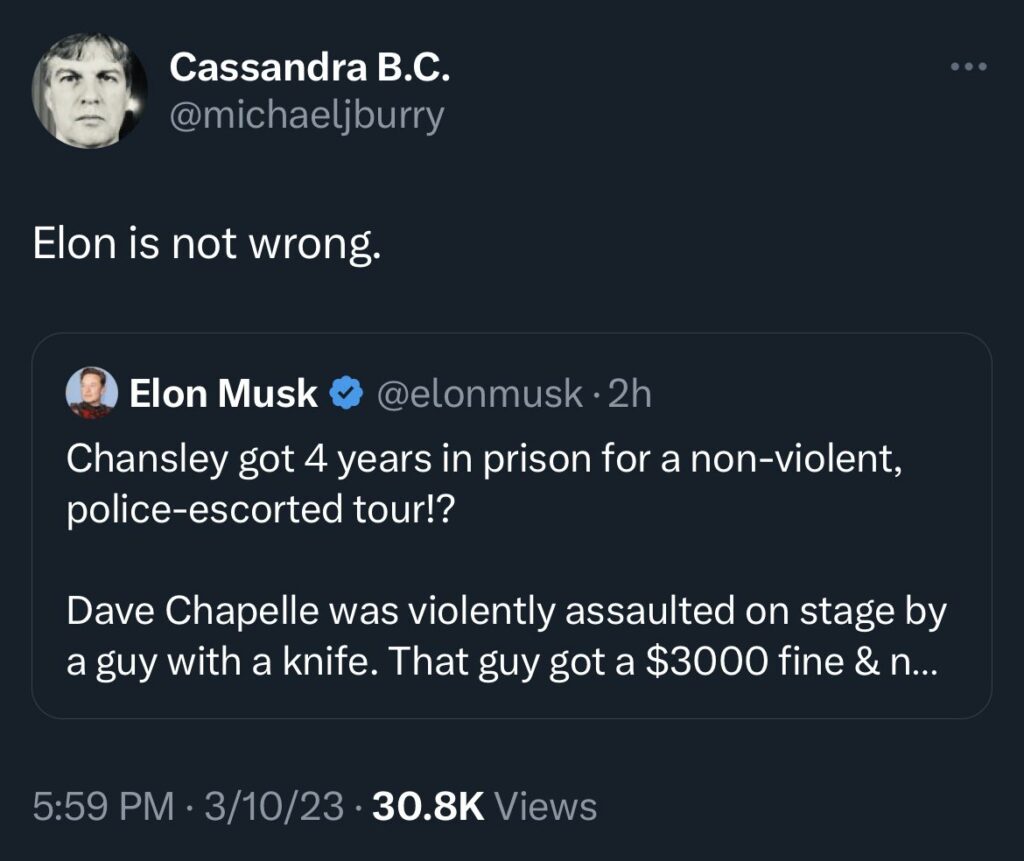Open the @michaeljburry handle
The image size is (1024, 861).
[307, 116]
